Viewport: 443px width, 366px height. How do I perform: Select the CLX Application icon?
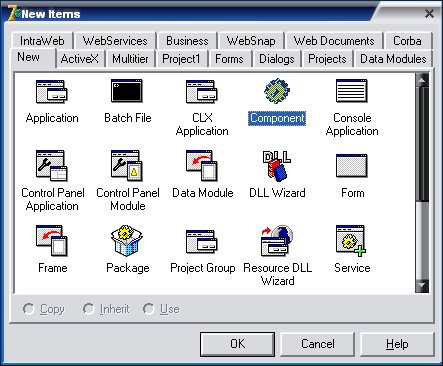[x=202, y=91]
